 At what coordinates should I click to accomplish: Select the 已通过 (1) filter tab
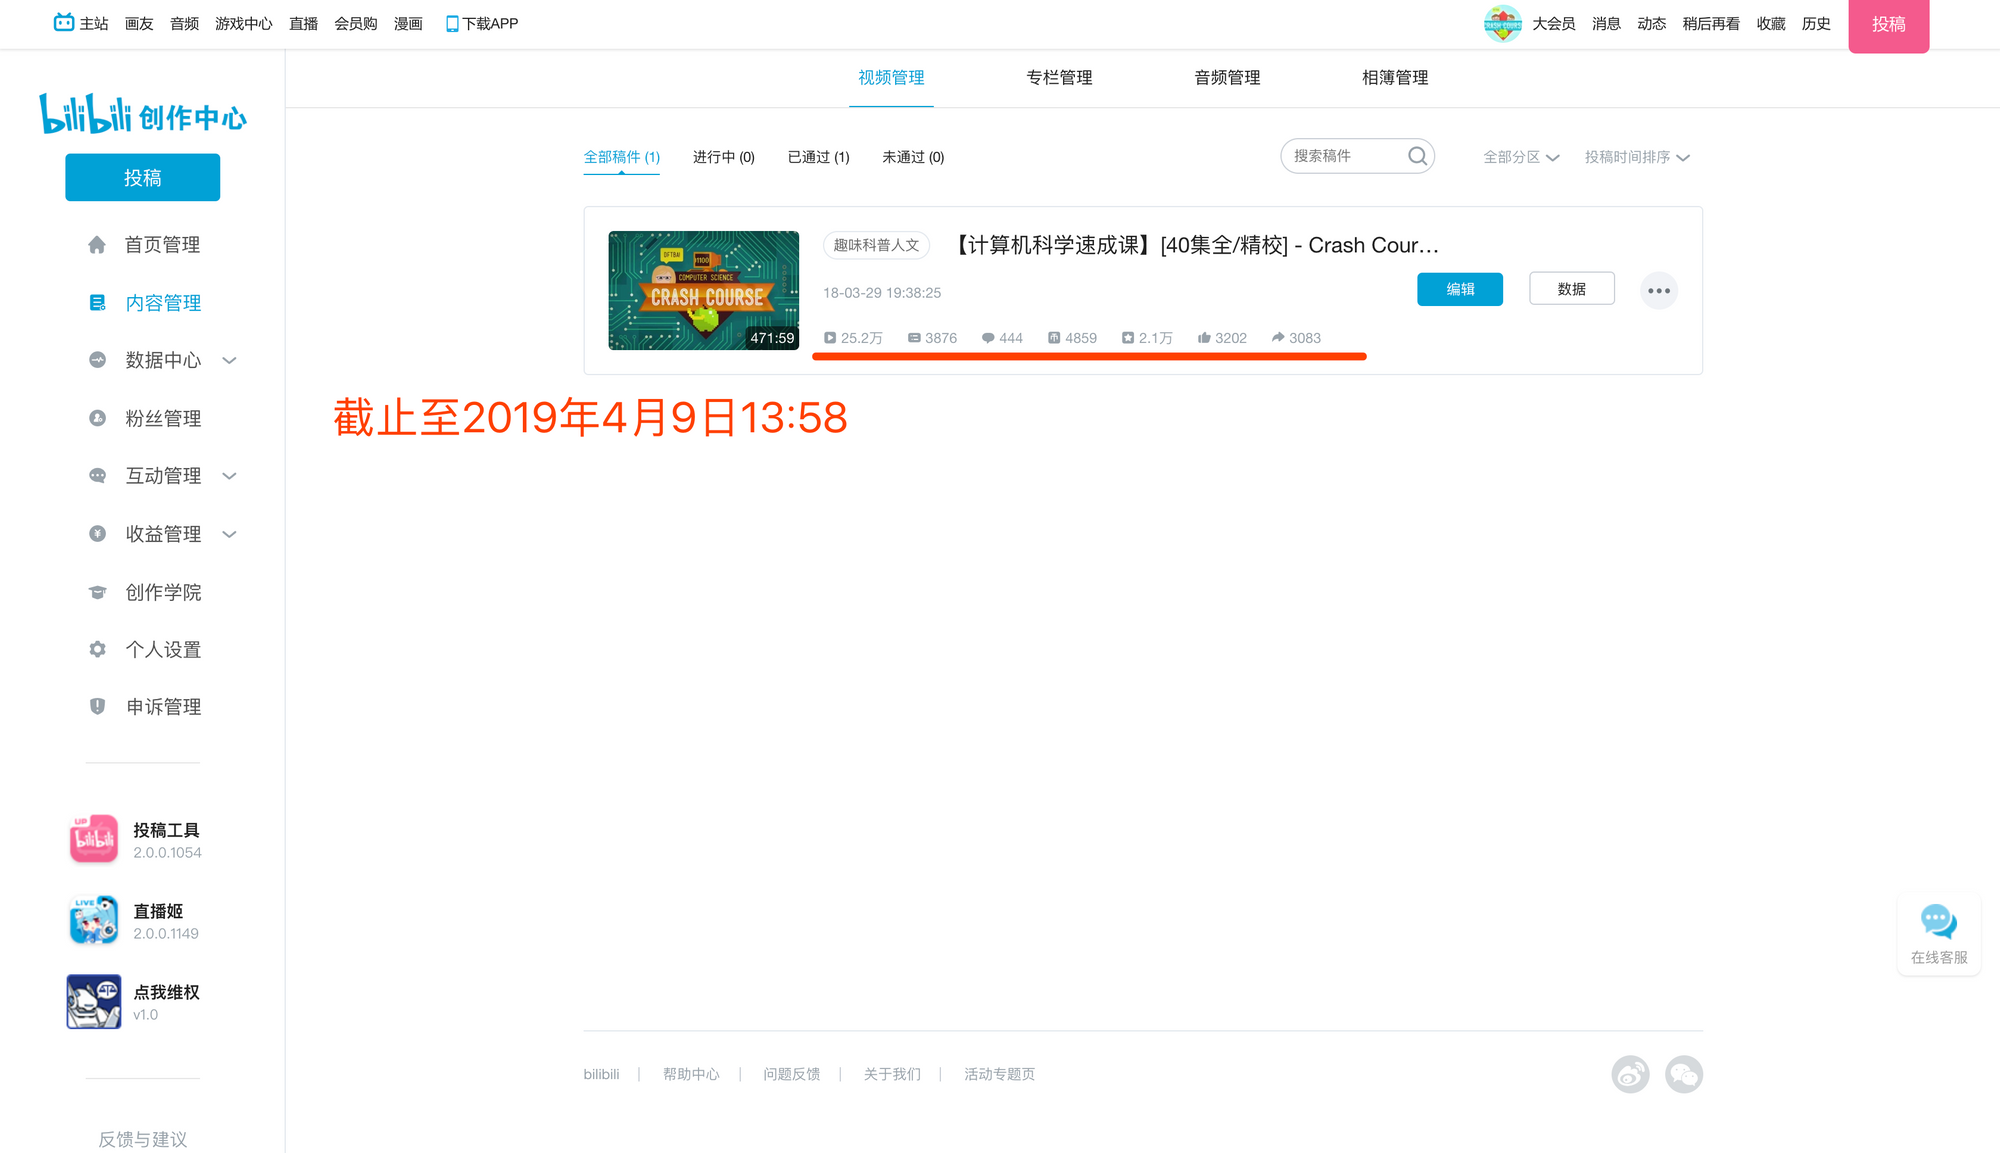pyautogui.click(x=818, y=157)
